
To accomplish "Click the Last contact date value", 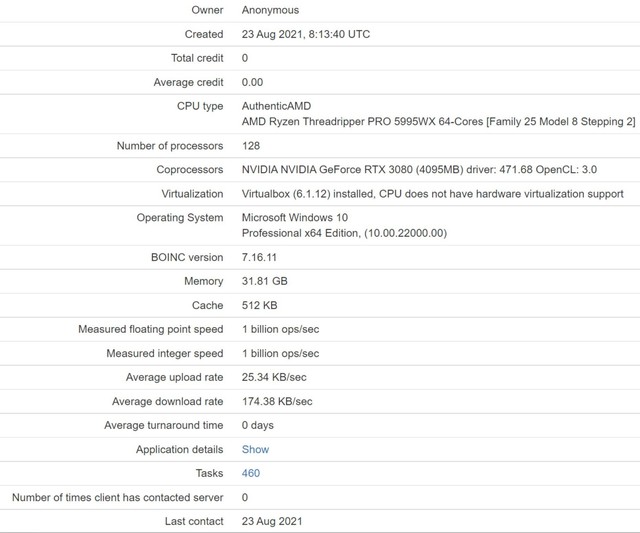I will [x=272, y=521].
